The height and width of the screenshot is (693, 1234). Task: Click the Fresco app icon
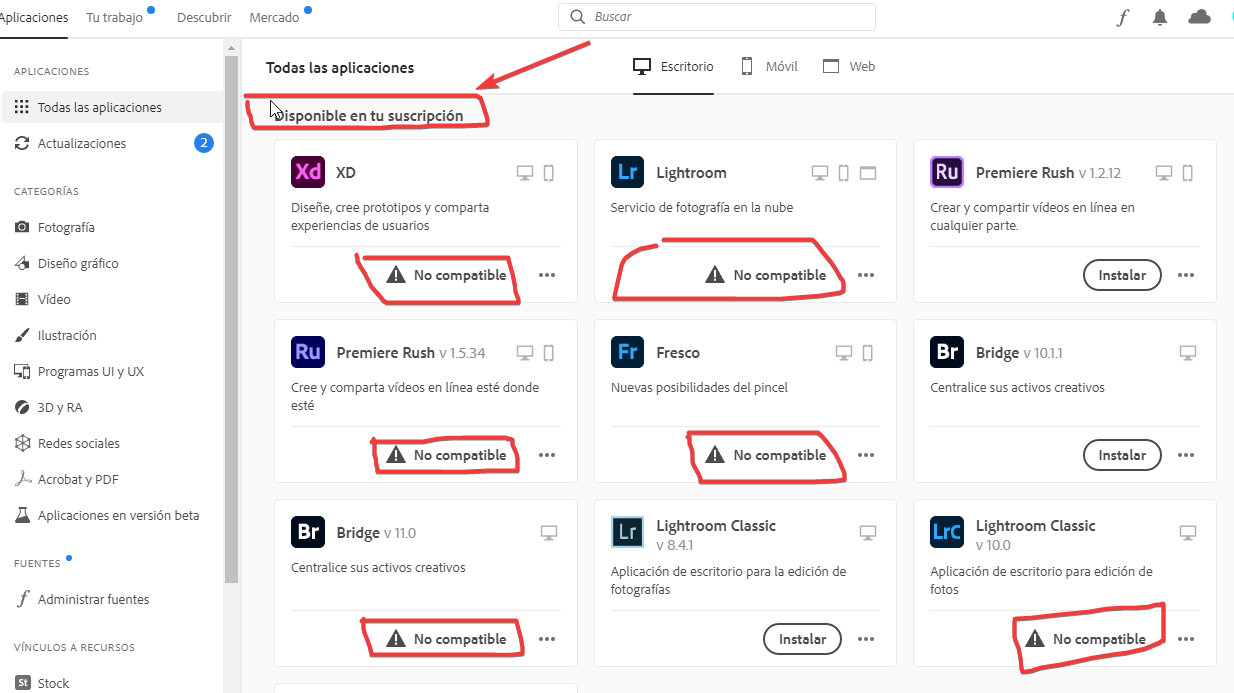tap(627, 352)
